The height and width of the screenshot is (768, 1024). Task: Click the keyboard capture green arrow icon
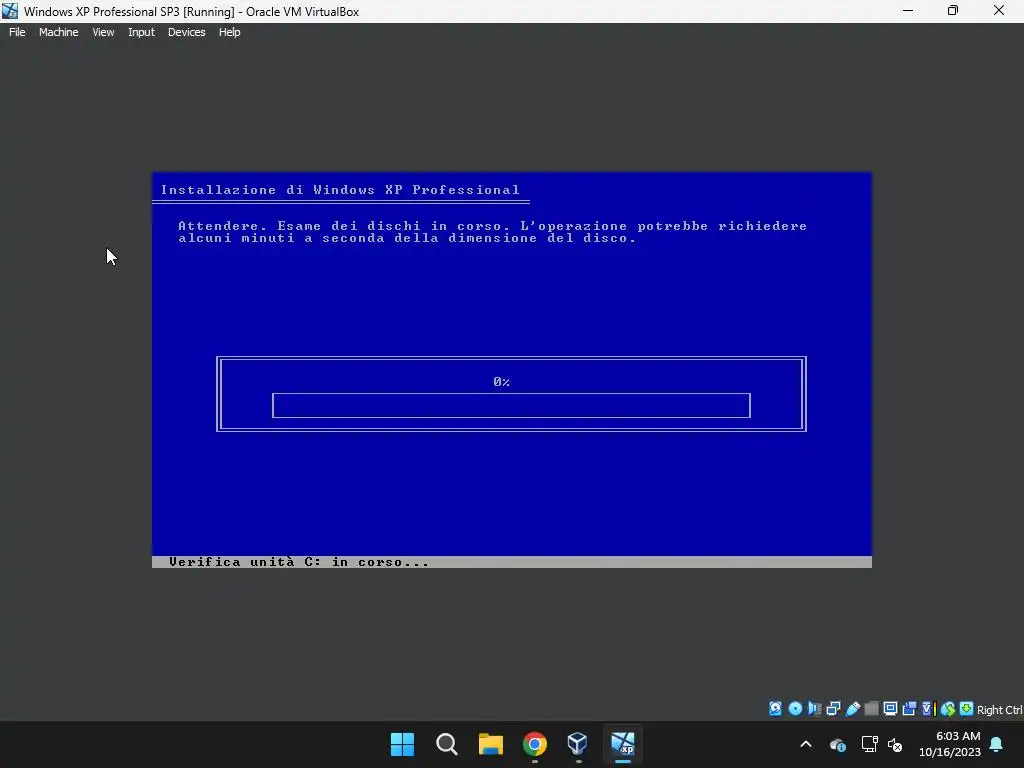[966, 709]
